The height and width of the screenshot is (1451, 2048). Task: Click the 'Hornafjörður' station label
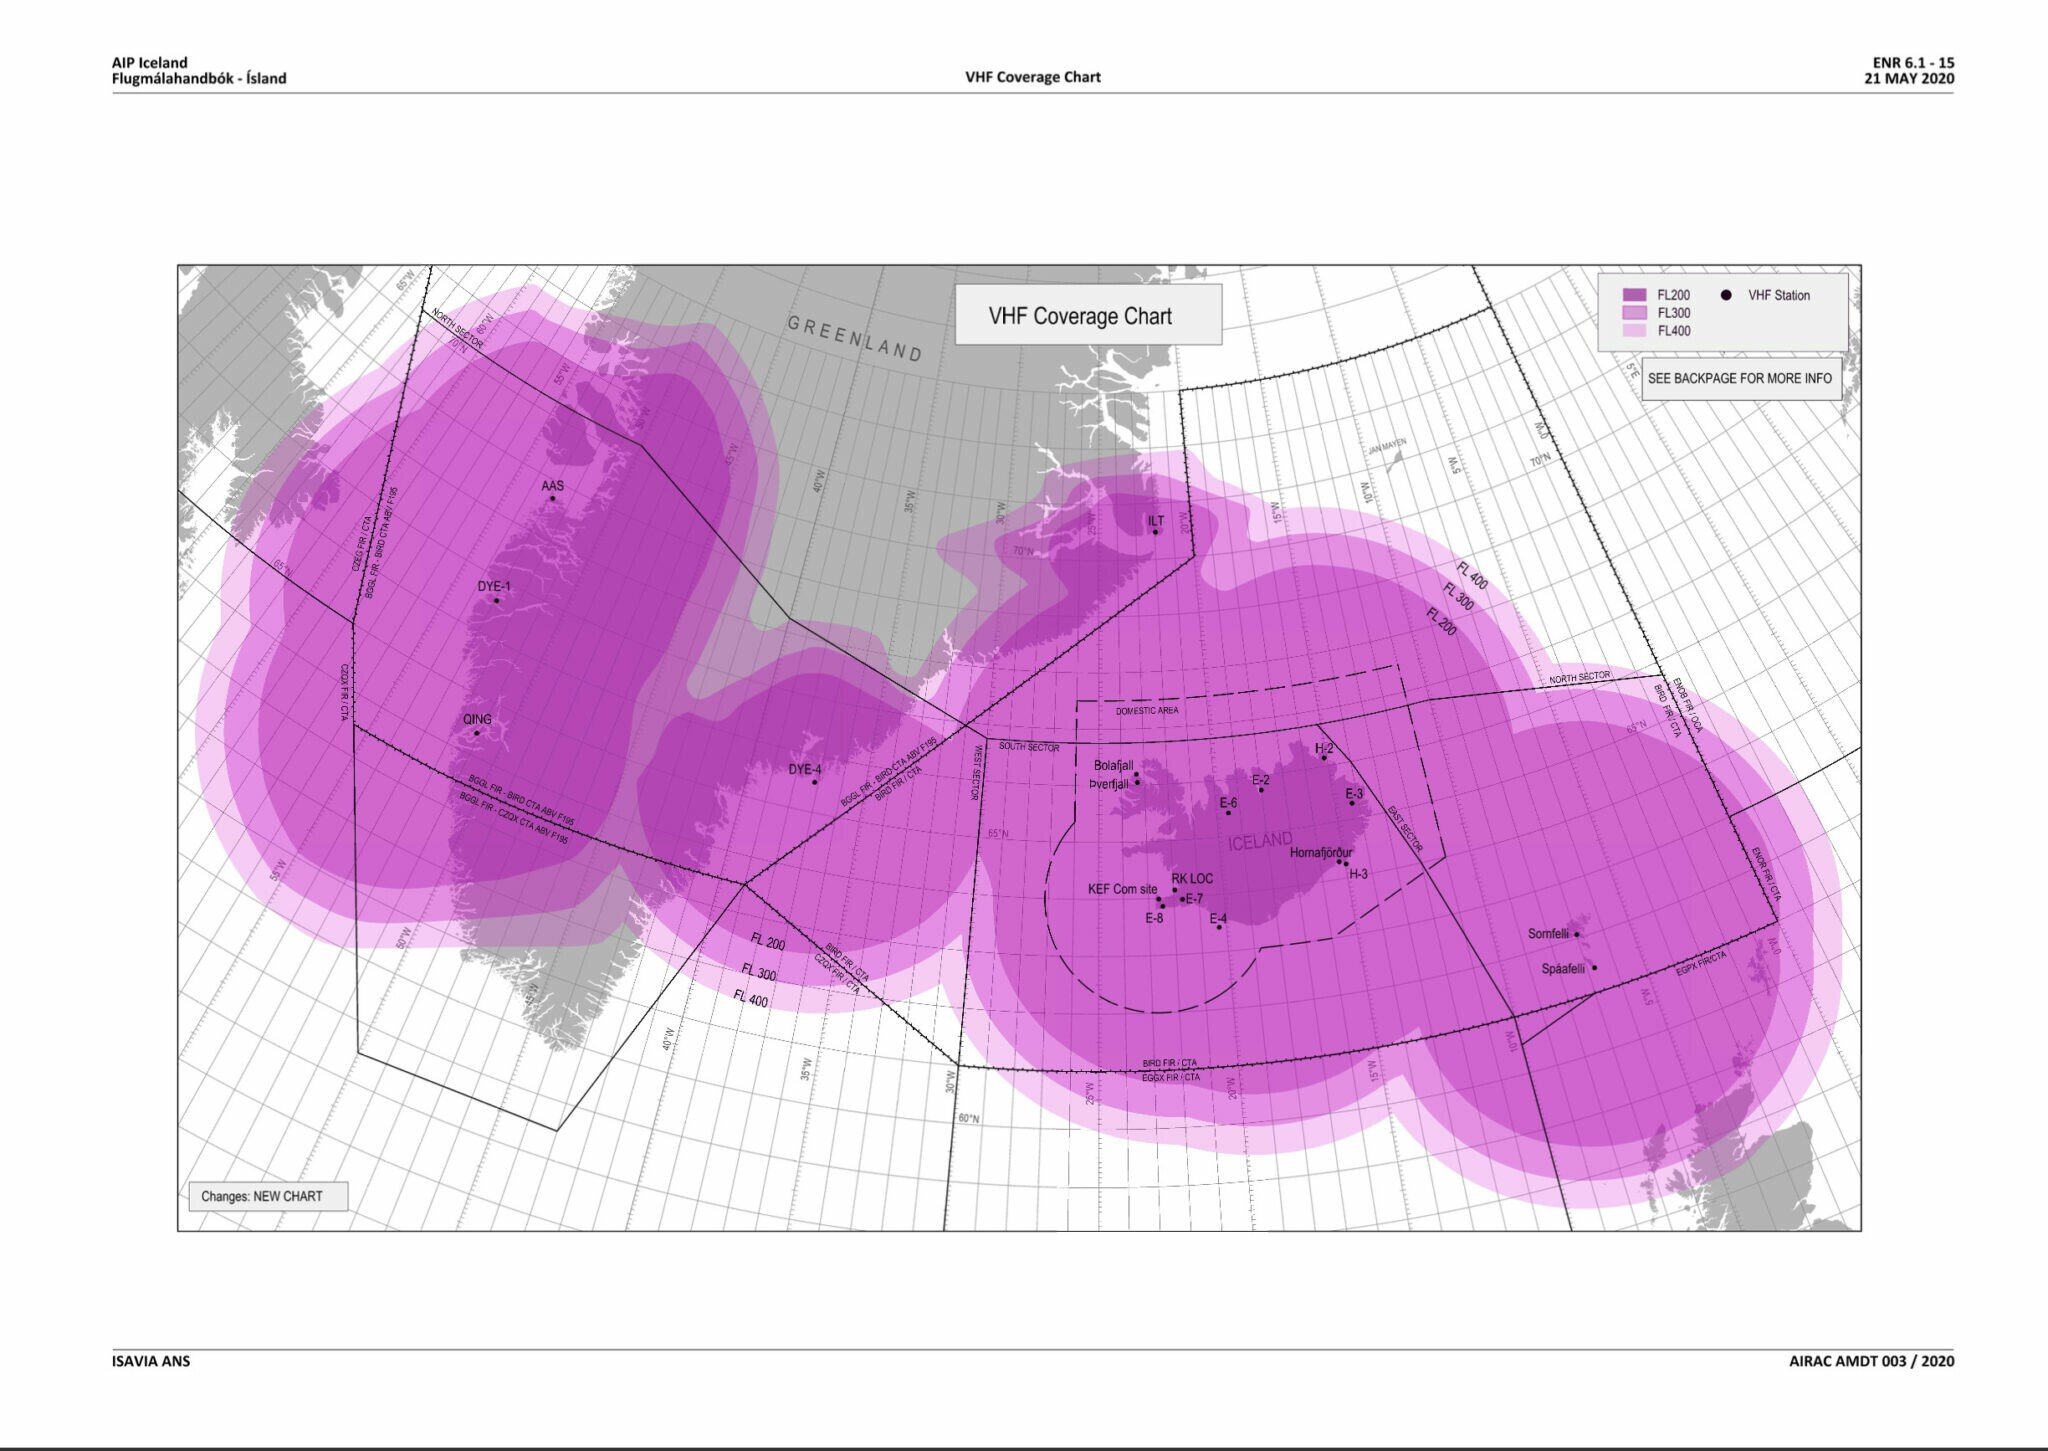point(1321,853)
